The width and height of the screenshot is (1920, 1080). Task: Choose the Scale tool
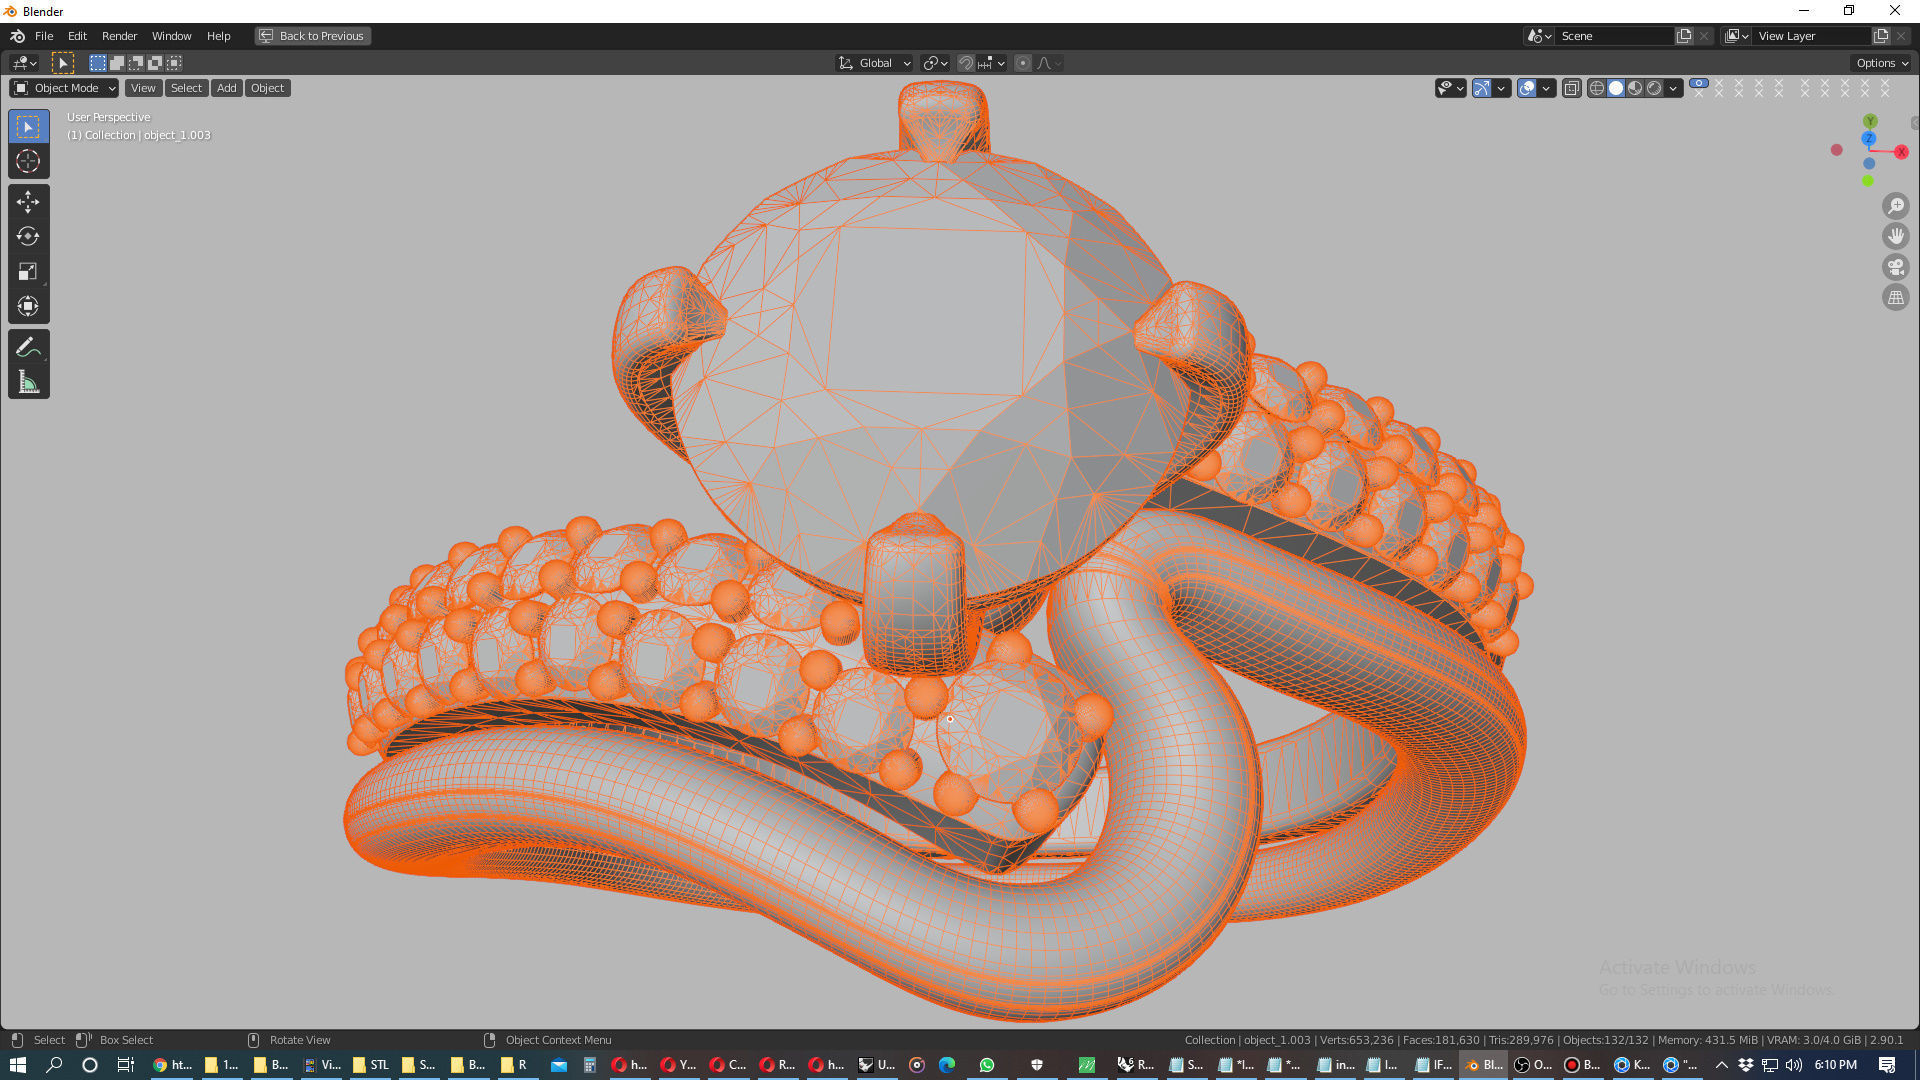pyautogui.click(x=28, y=271)
